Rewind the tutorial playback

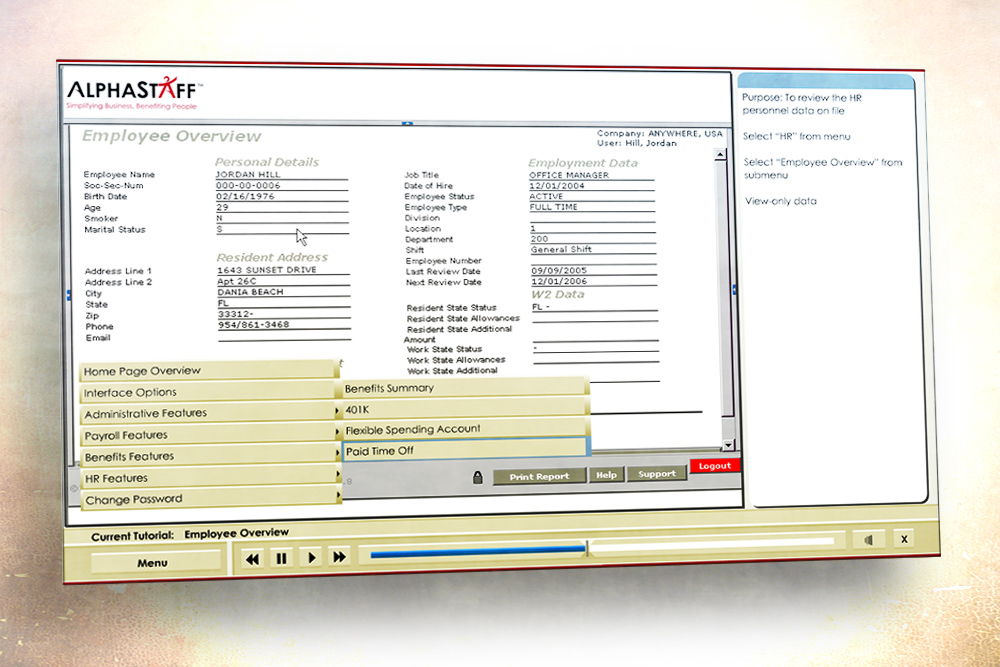253,558
